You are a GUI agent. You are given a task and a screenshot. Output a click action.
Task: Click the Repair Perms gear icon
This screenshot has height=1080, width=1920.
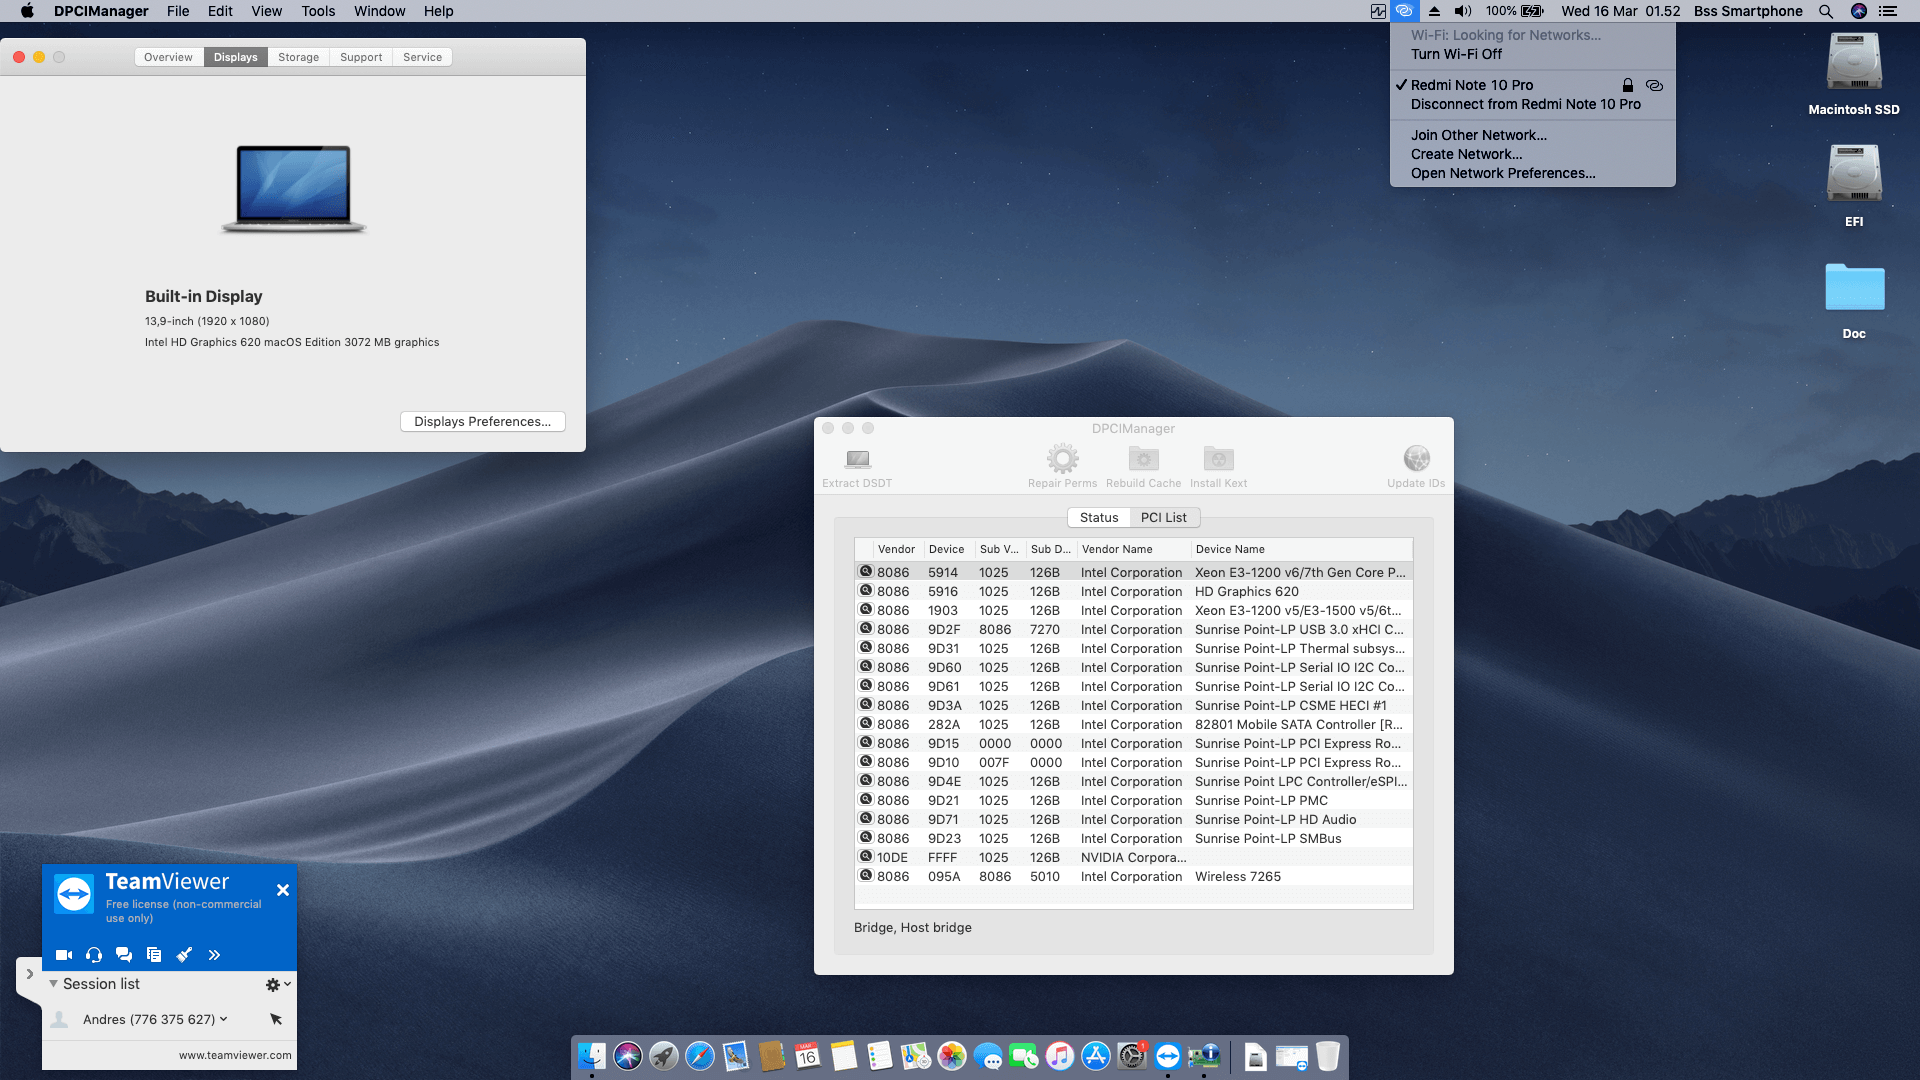1062,459
